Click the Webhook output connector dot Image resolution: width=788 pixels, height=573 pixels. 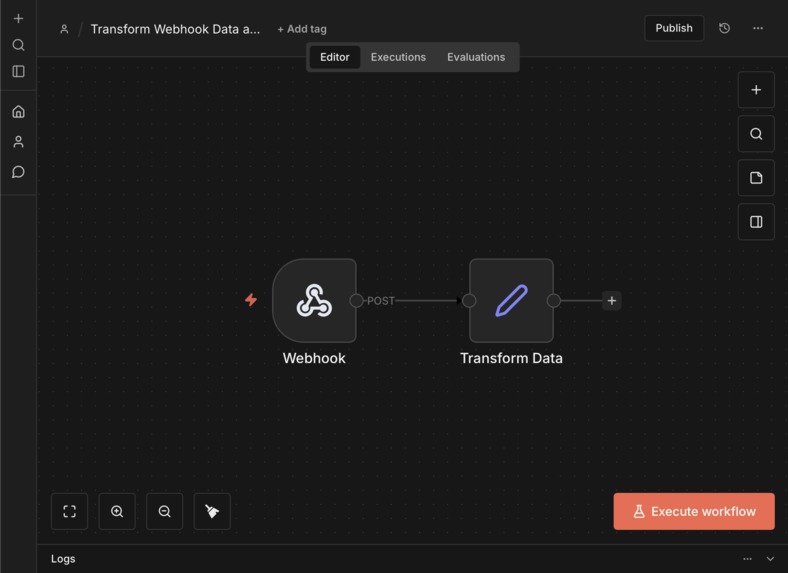click(x=356, y=301)
